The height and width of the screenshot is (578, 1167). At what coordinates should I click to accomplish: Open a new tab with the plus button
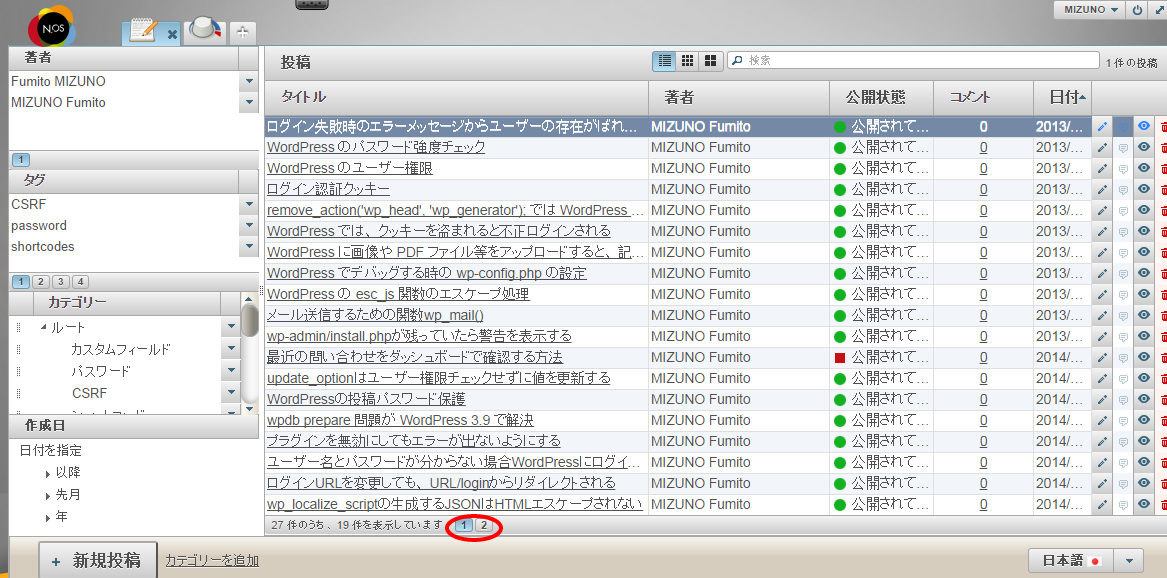[243, 33]
